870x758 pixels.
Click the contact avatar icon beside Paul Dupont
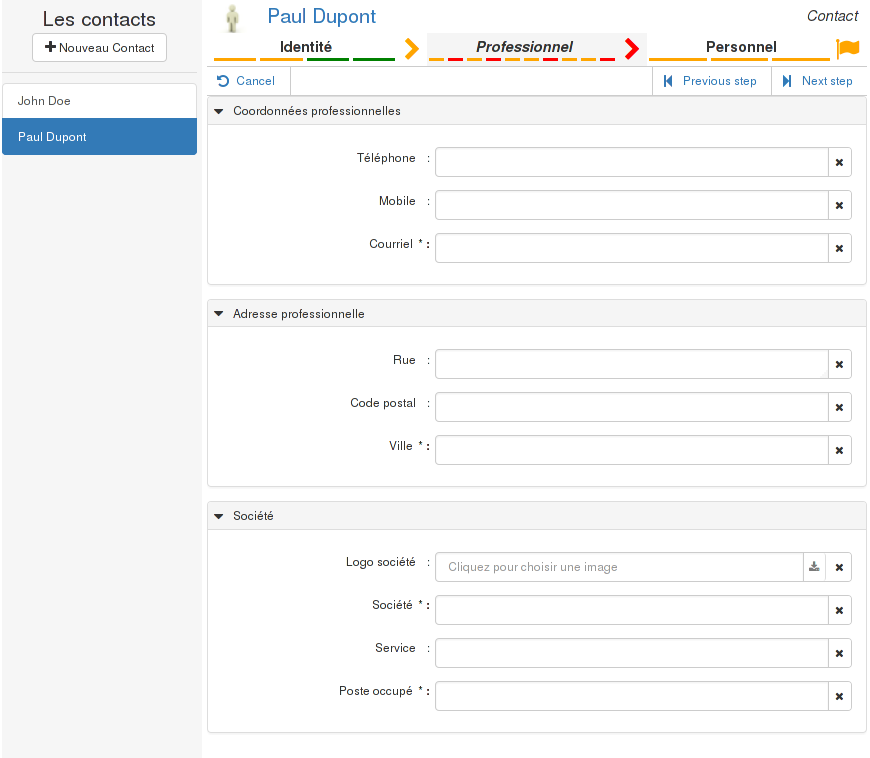[x=233, y=18]
